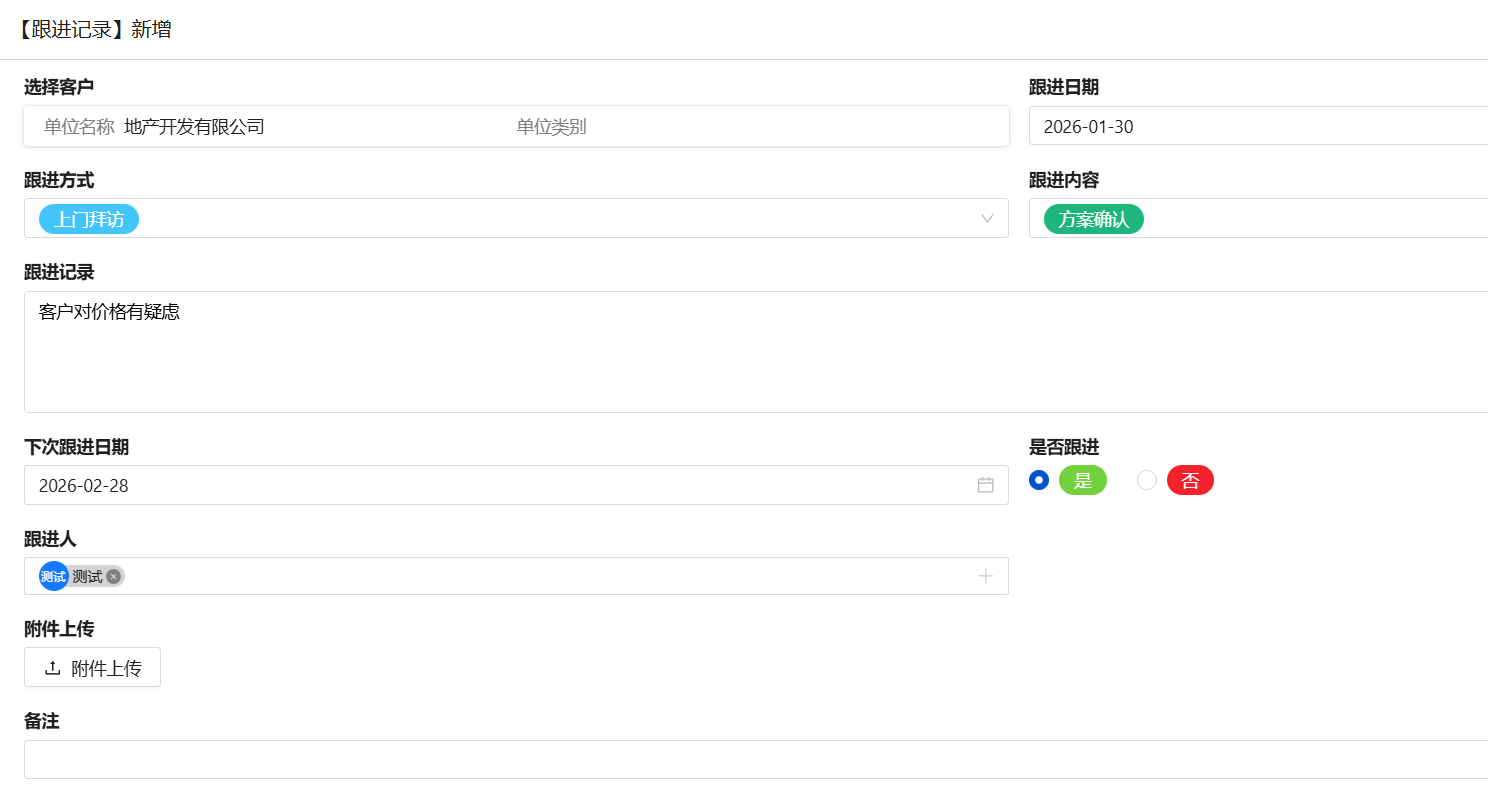Viewport: 1488px width, 791px height.
Task: Focus the 跟进日期 field showing 2026-01-30
Action: tap(1250, 127)
